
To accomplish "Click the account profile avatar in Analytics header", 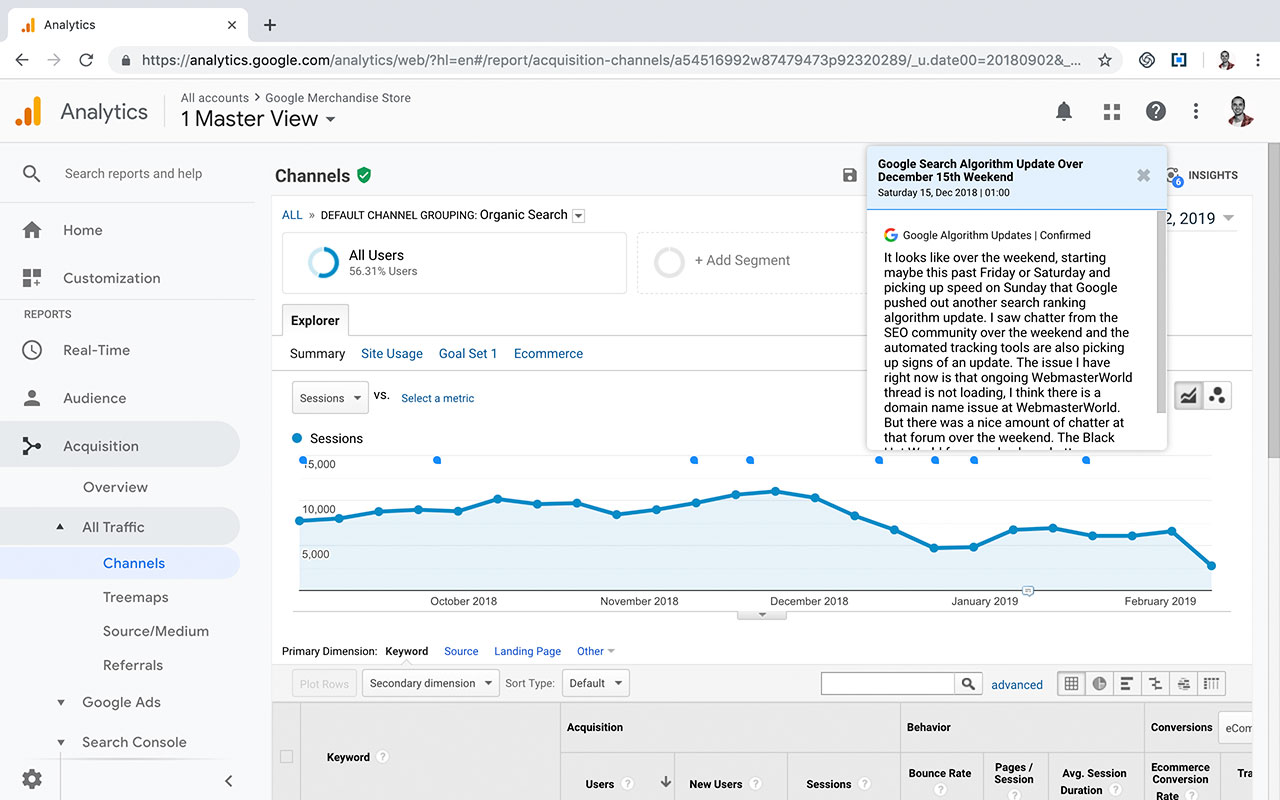I will tap(1241, 111).
